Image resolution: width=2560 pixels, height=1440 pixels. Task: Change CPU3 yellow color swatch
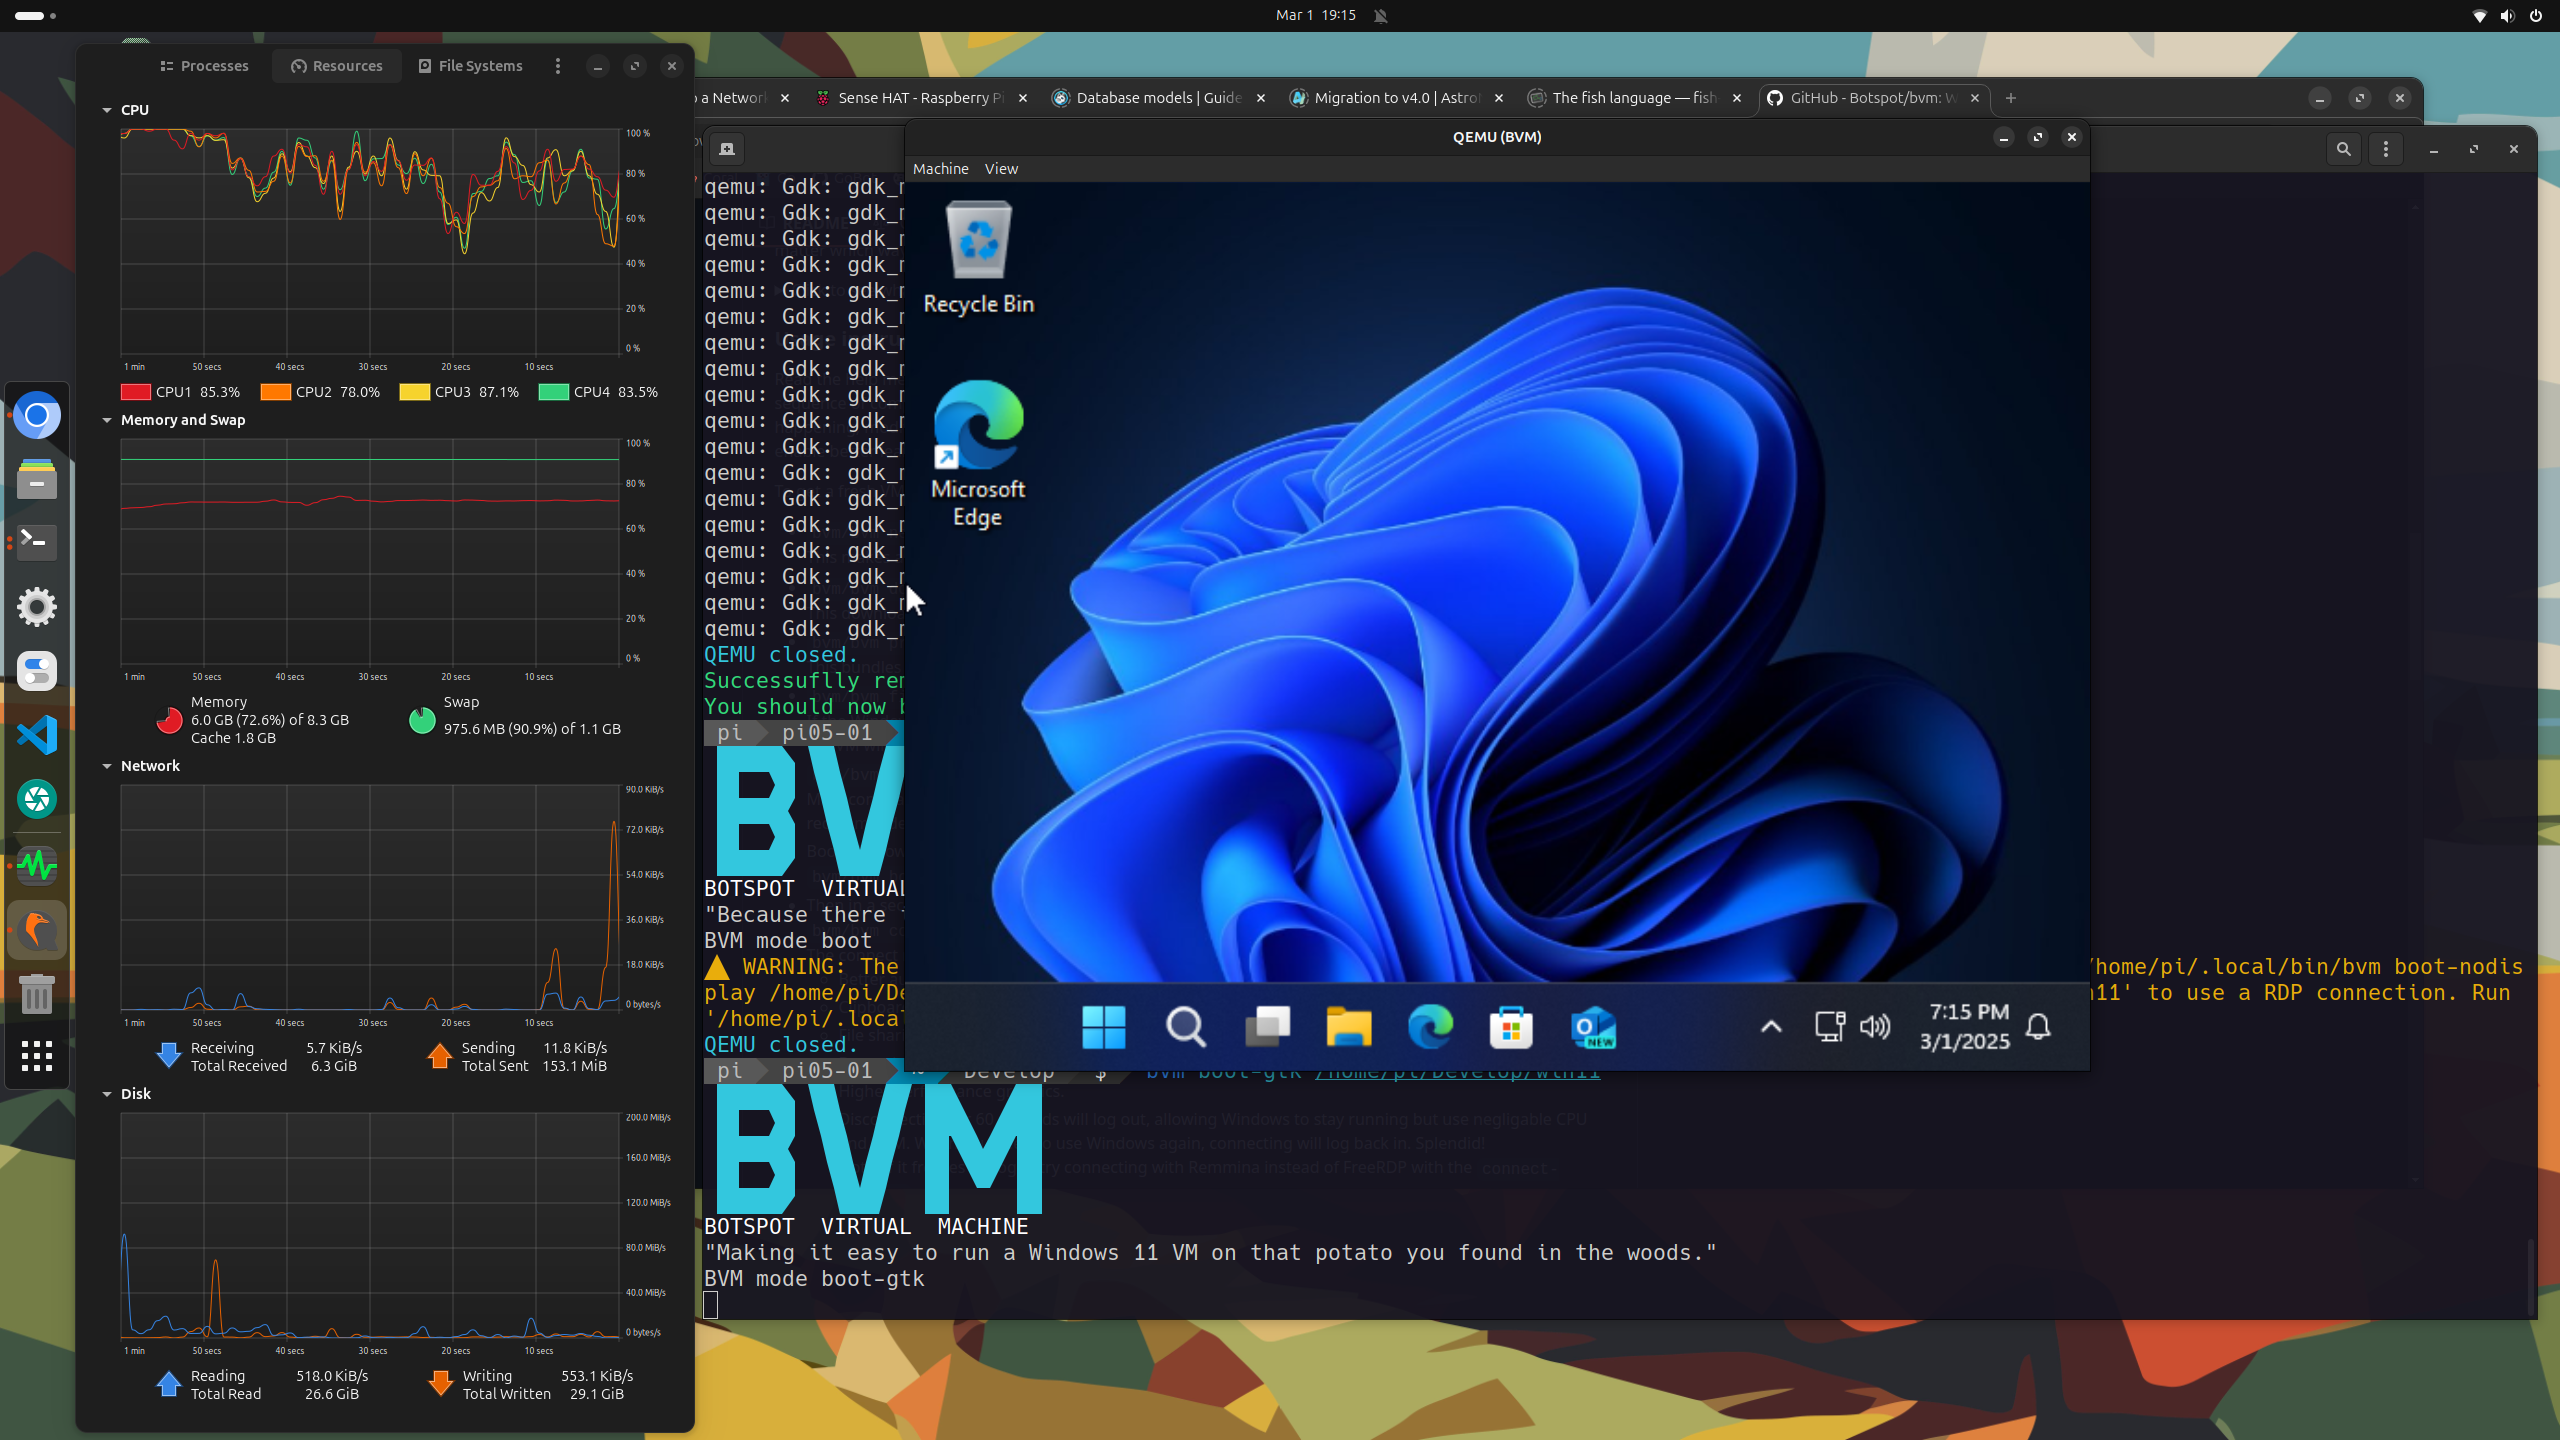point(414,392)
